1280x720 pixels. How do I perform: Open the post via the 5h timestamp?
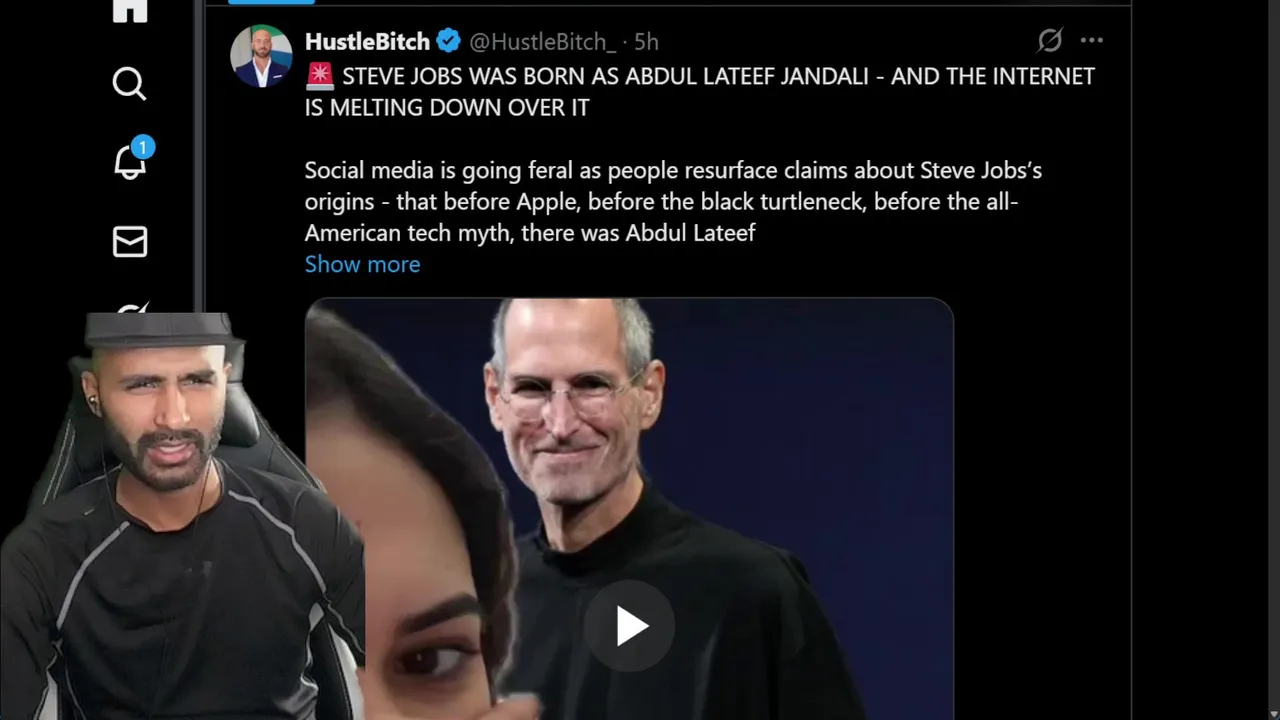tap(646, 41)
